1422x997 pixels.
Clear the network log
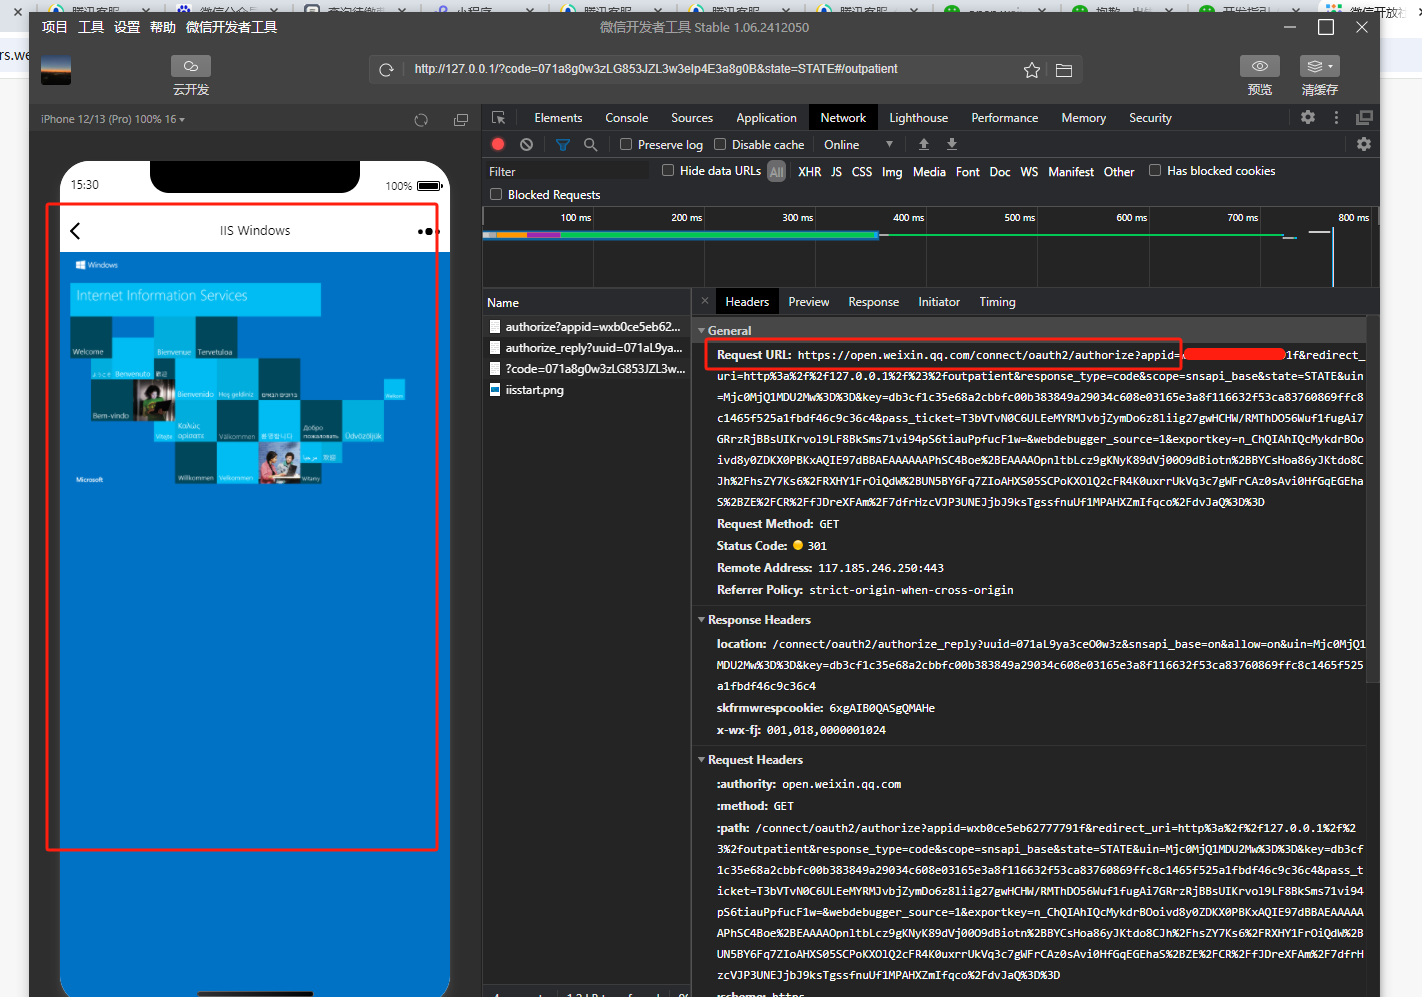point(527,144)
